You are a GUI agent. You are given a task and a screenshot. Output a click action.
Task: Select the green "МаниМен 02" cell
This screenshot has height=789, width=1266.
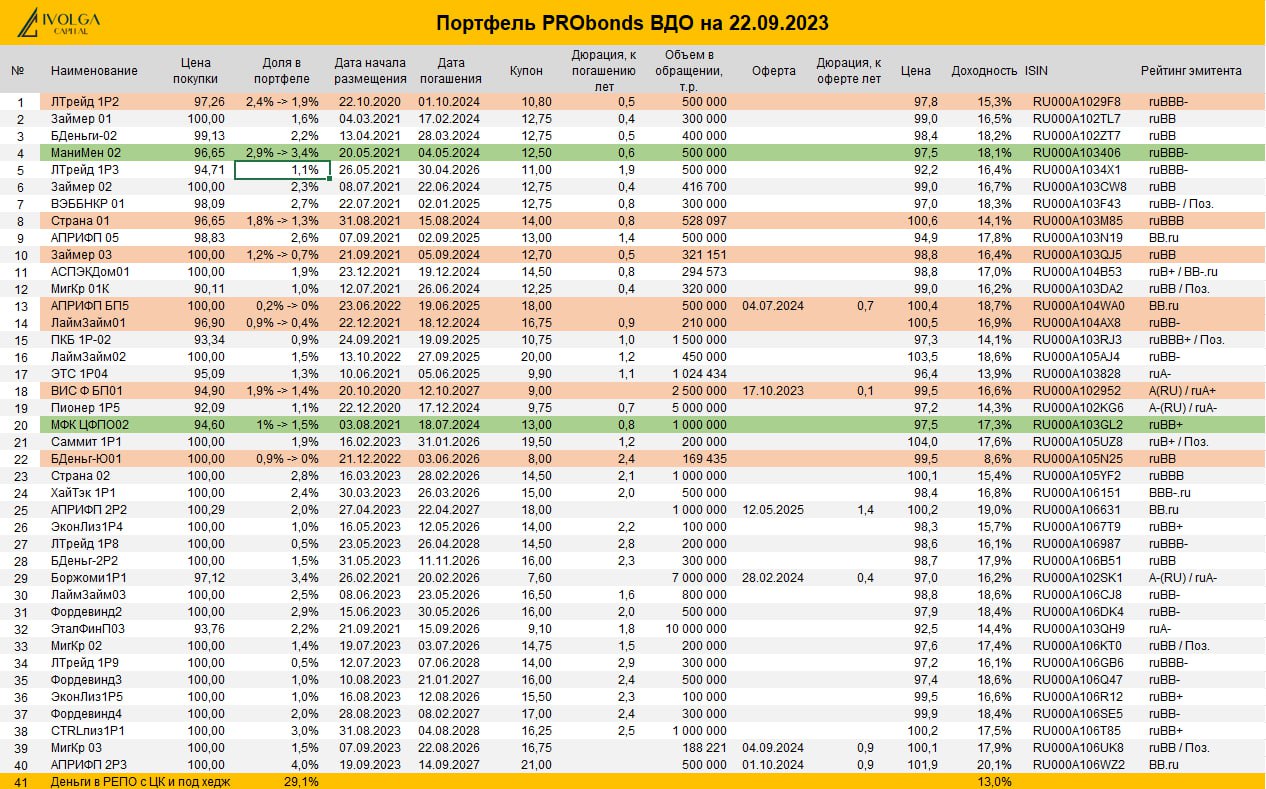(85, 153)
